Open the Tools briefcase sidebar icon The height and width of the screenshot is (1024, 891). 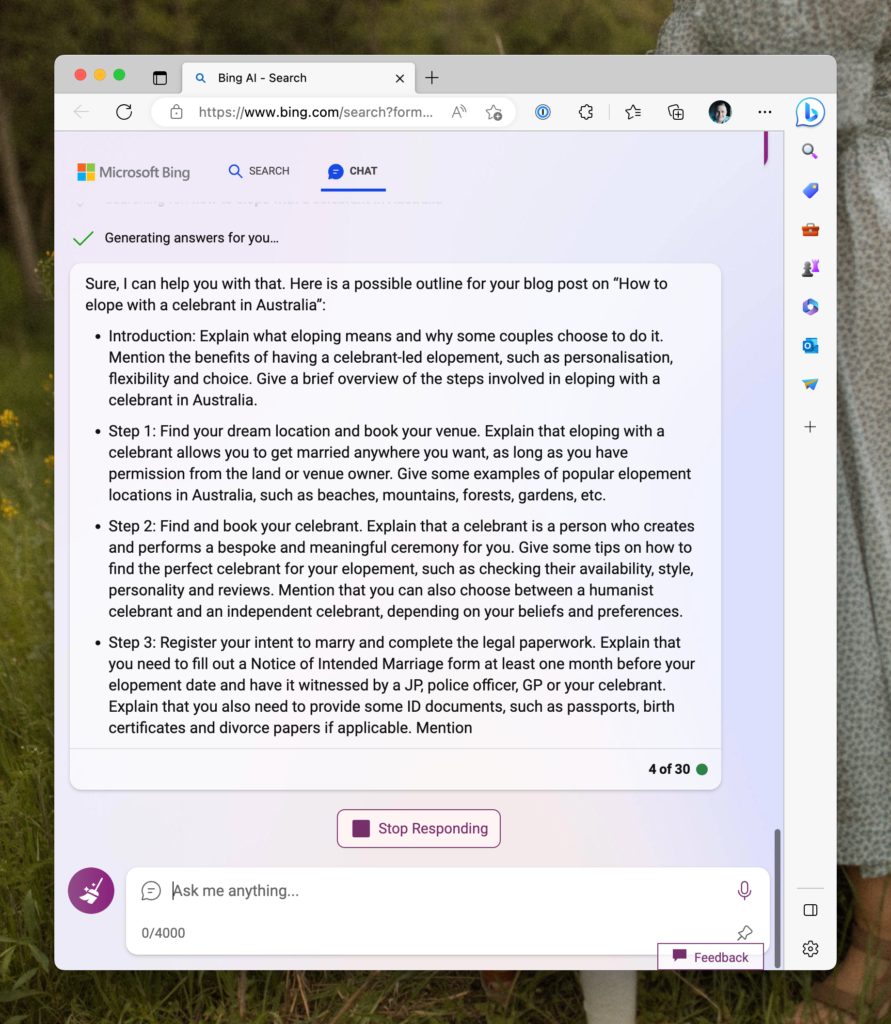point(810,230)
